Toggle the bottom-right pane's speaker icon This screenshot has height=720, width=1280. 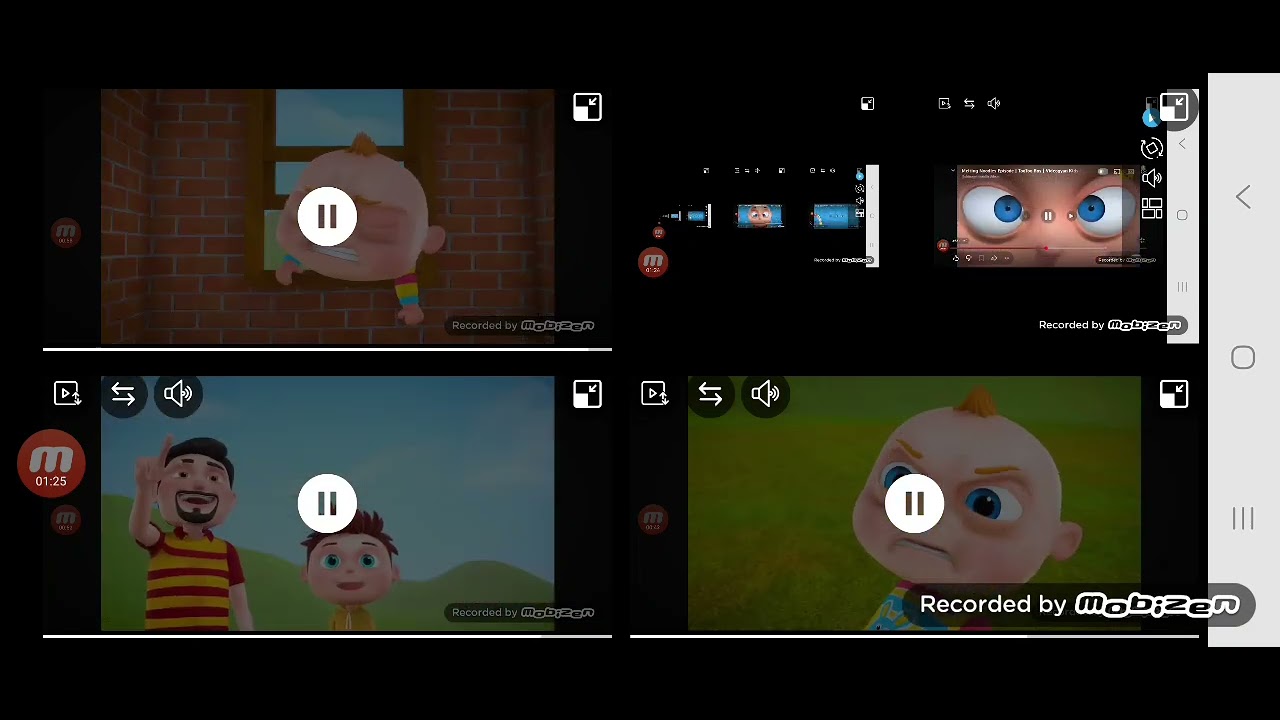coord(765,394)
